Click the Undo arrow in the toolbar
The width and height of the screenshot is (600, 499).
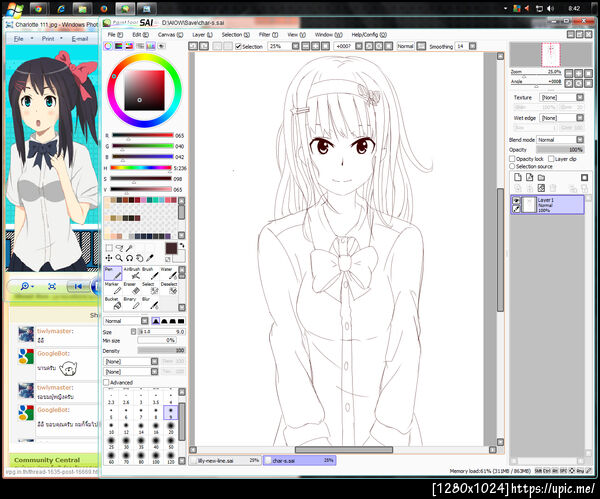[x=193, y=46]
